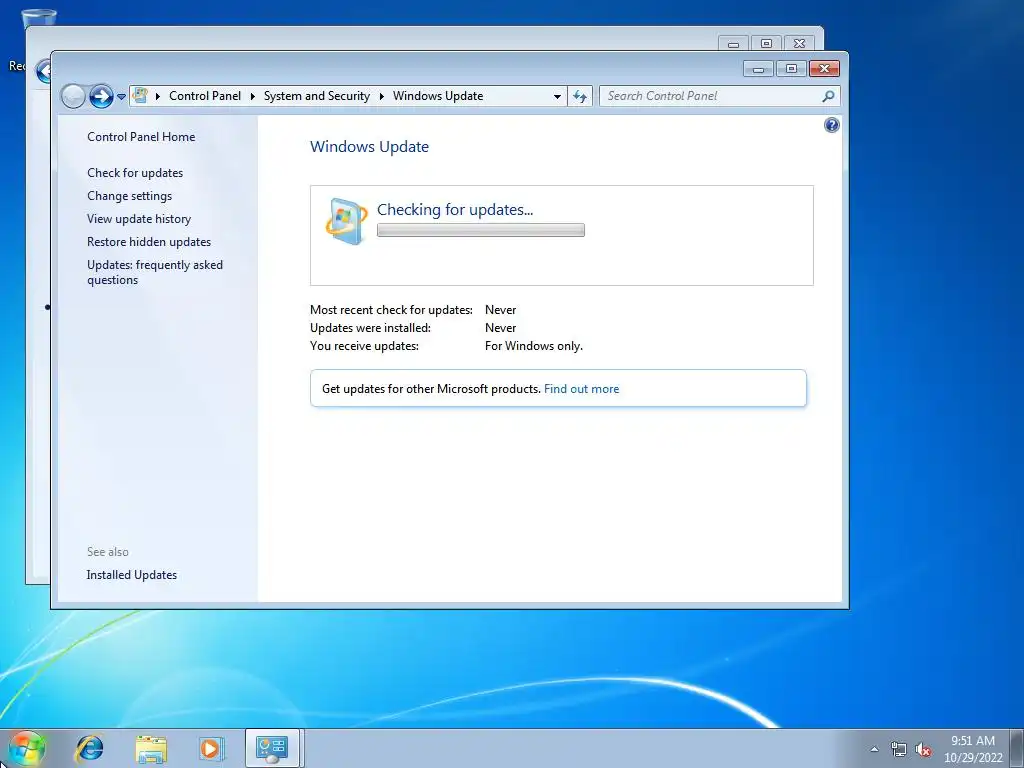Click Check for updates link
The width and height of the screenshot is (1024, 768).
[135, 172]
